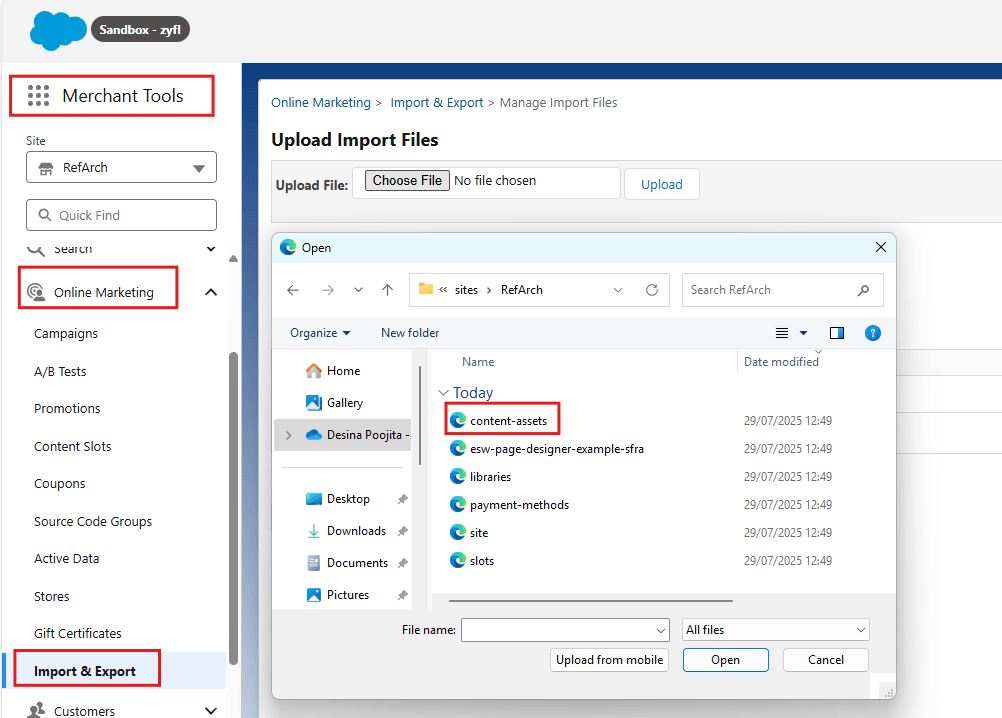Open the All files type dropdown
Screen dimensions: 1002x718
(776, 630)
